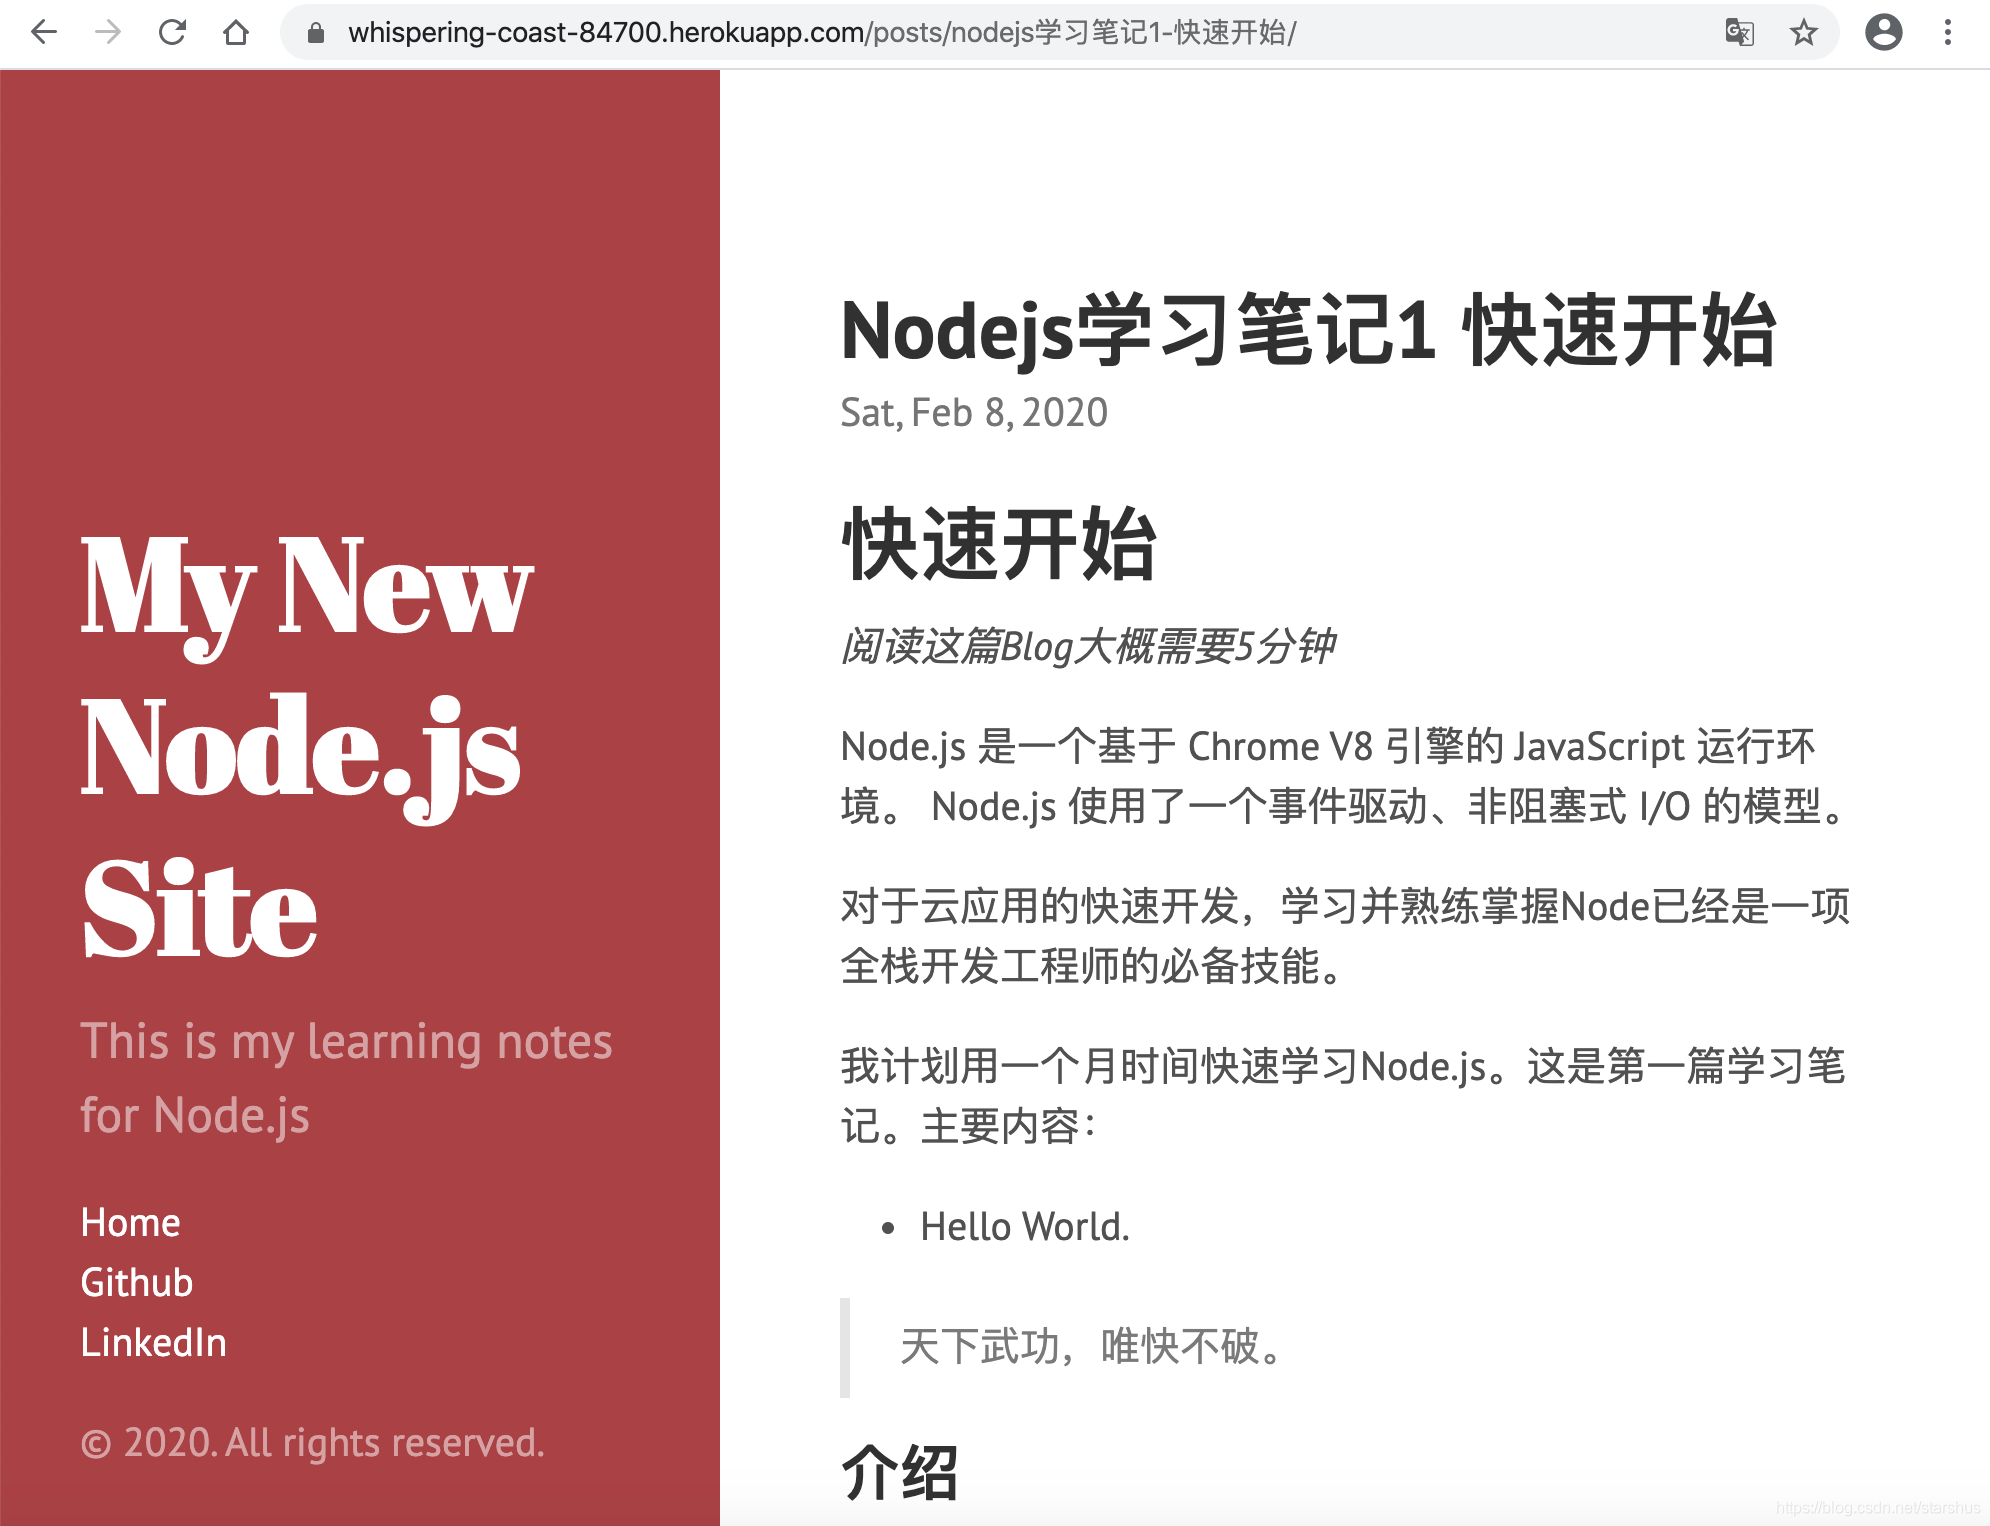Viewport: 1990px width, 1526px height.
Task: Reload the current page
Action: [x=172, y=33]
